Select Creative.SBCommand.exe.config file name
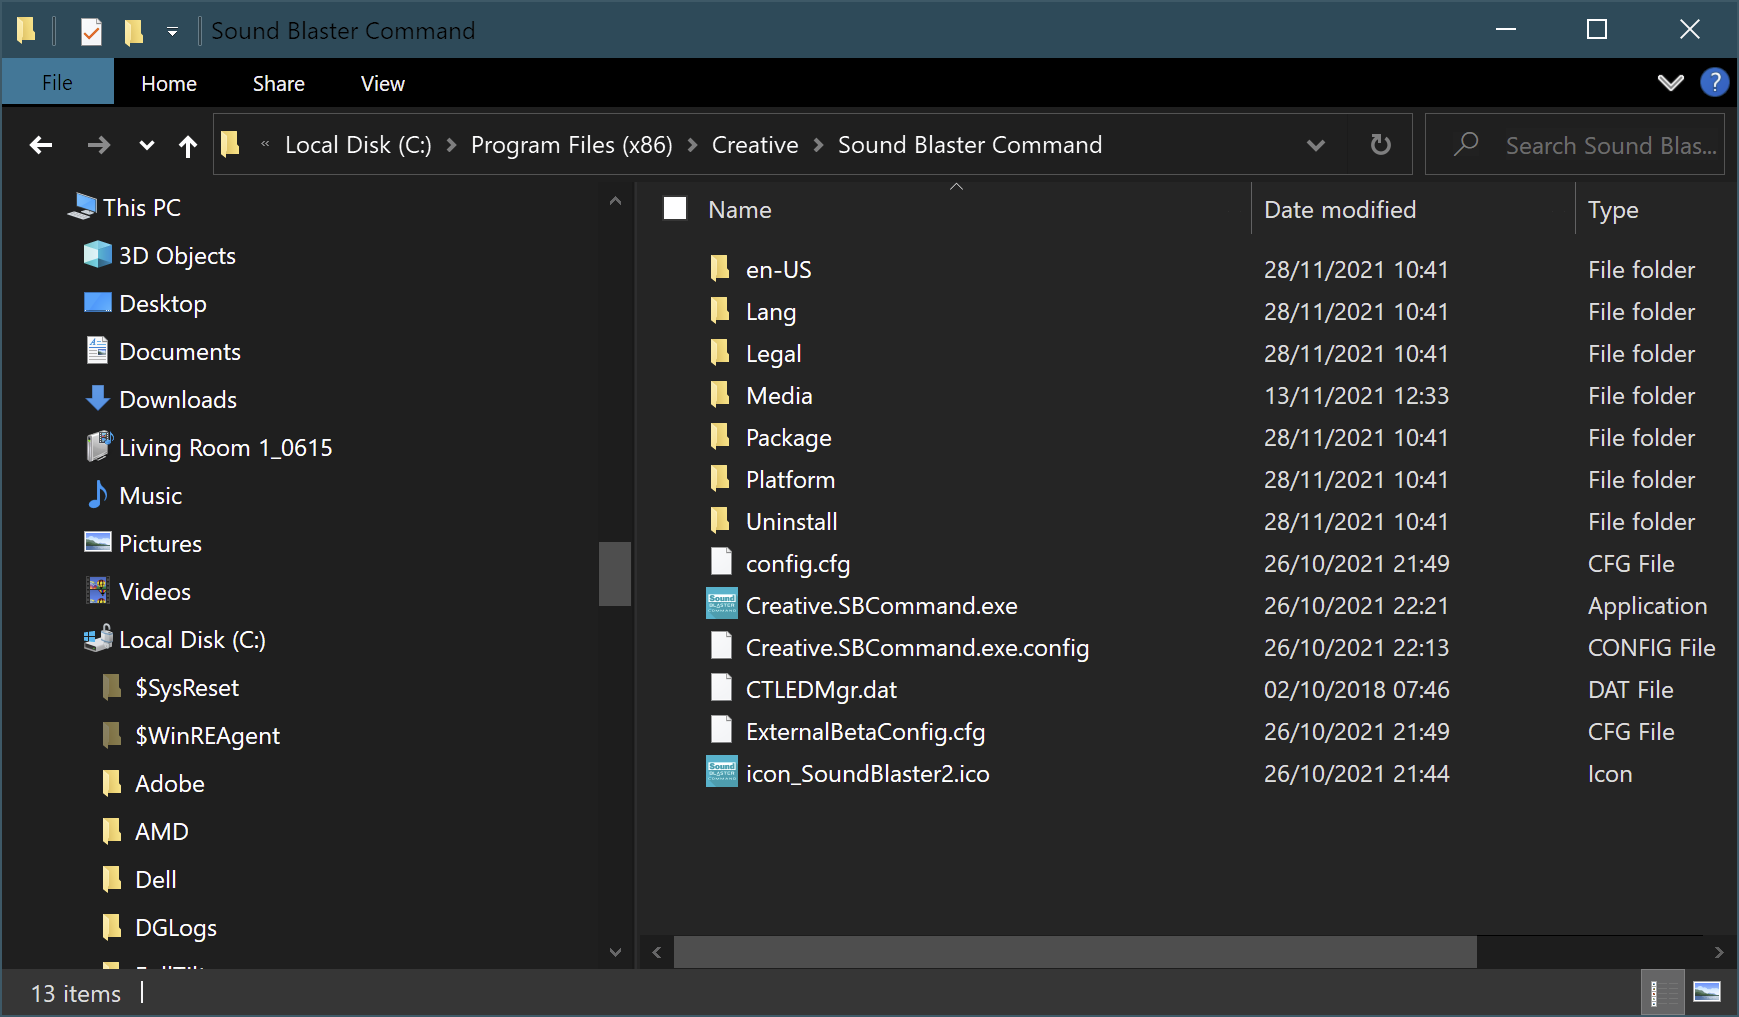 [917, 648]
